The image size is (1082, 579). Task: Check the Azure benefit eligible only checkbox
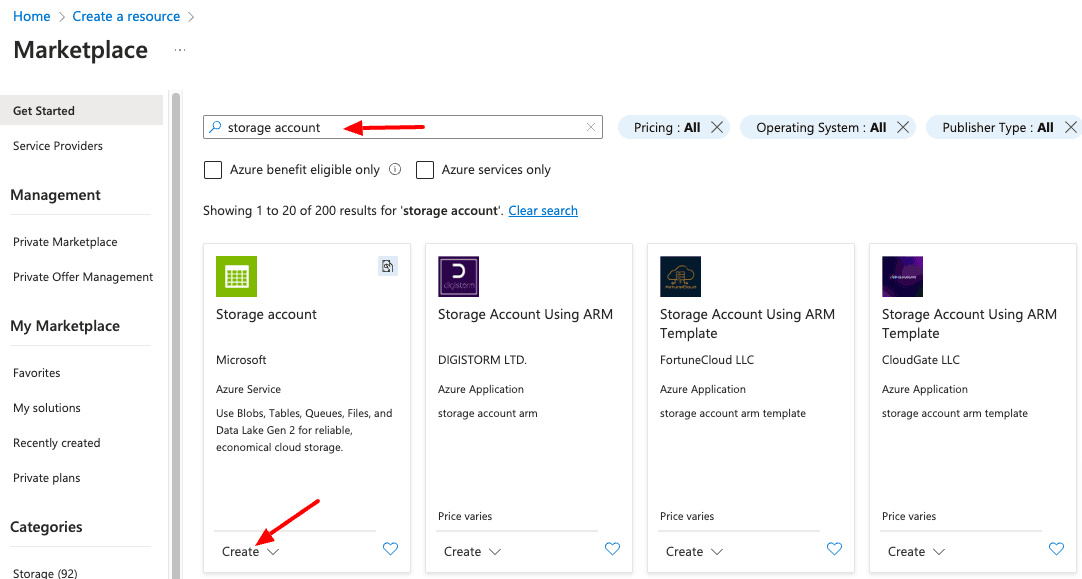coord(212,170)
